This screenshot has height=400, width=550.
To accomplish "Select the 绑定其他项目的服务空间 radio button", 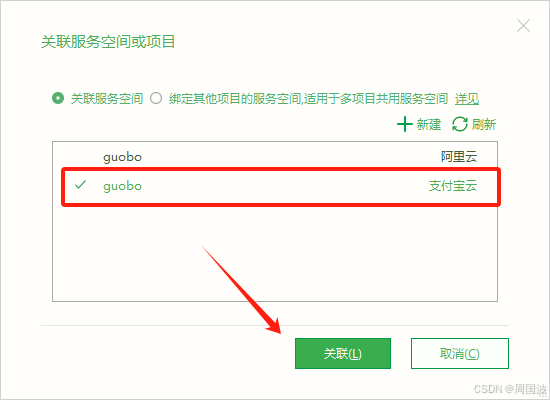I will tap(156, 98).
